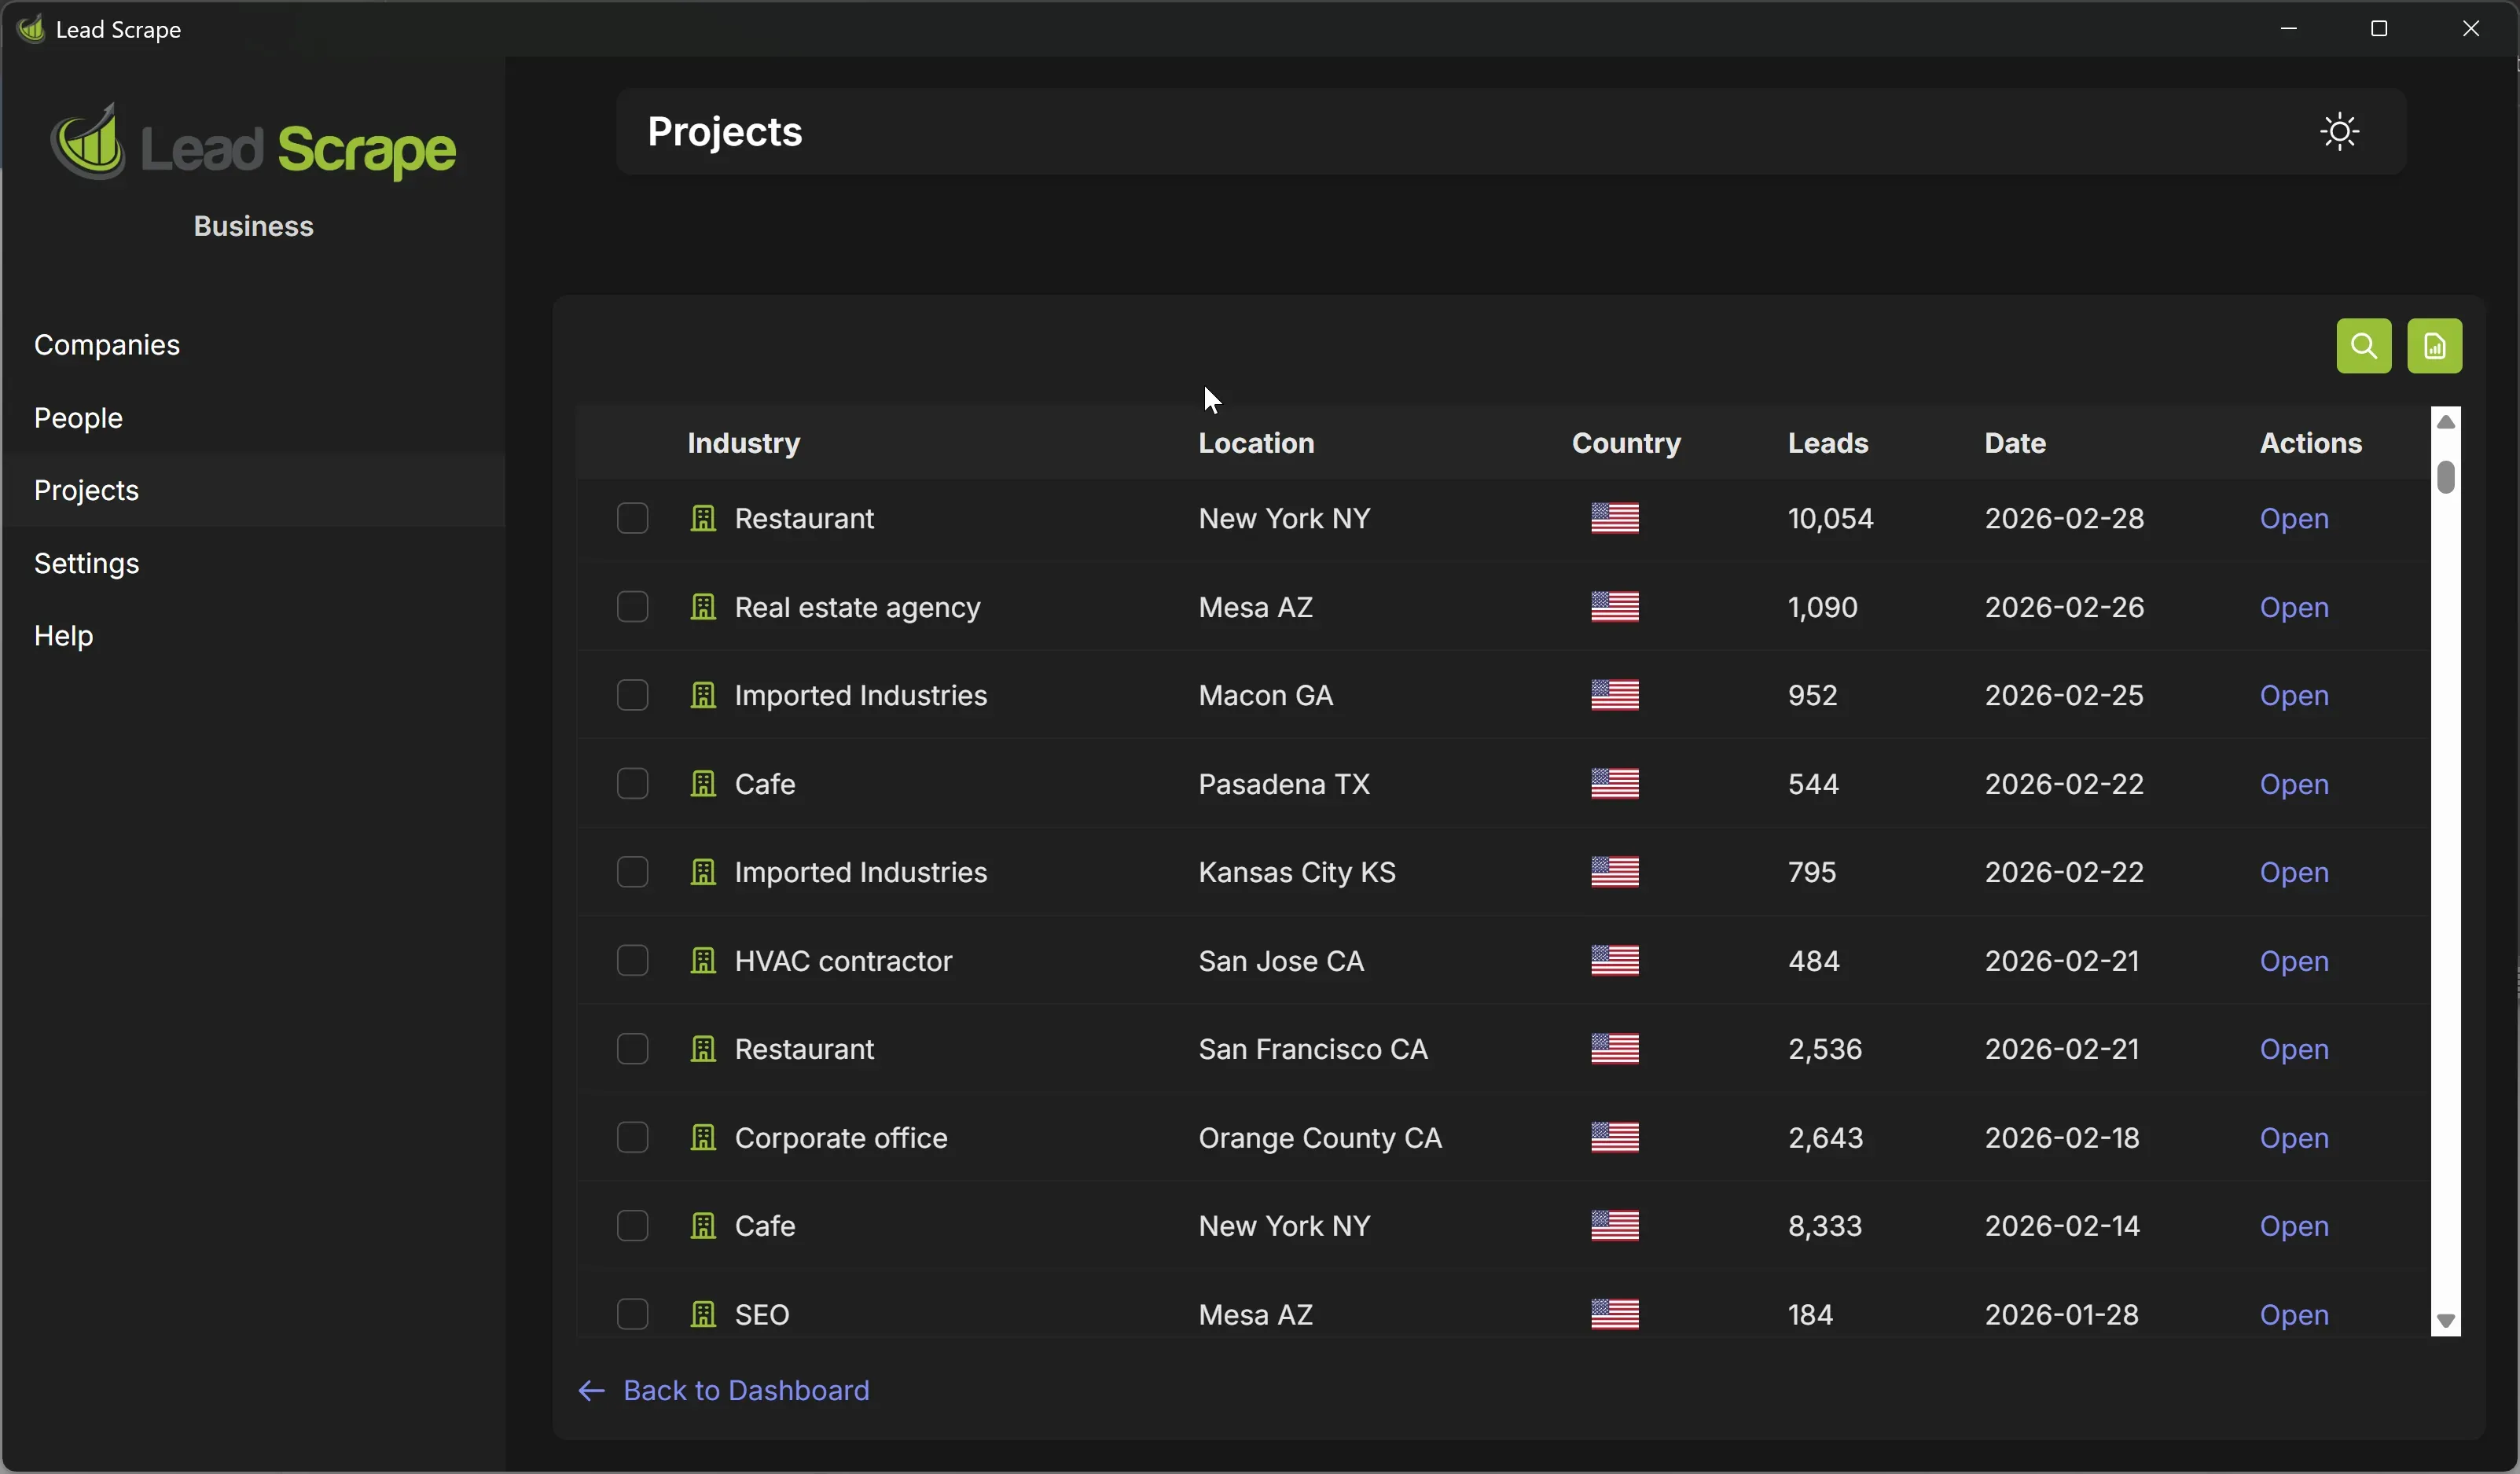Go to Settings in the sidebar
2520x1474 pixels.
pyautogui.click(x=87, y=563)
